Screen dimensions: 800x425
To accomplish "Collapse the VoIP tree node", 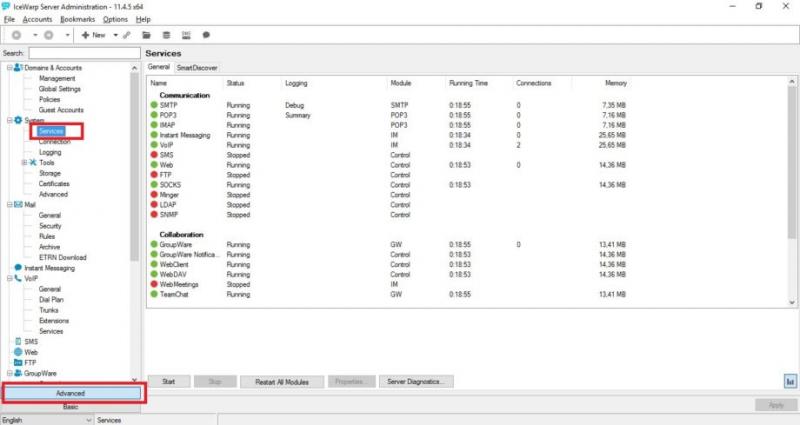I will 9,278.
